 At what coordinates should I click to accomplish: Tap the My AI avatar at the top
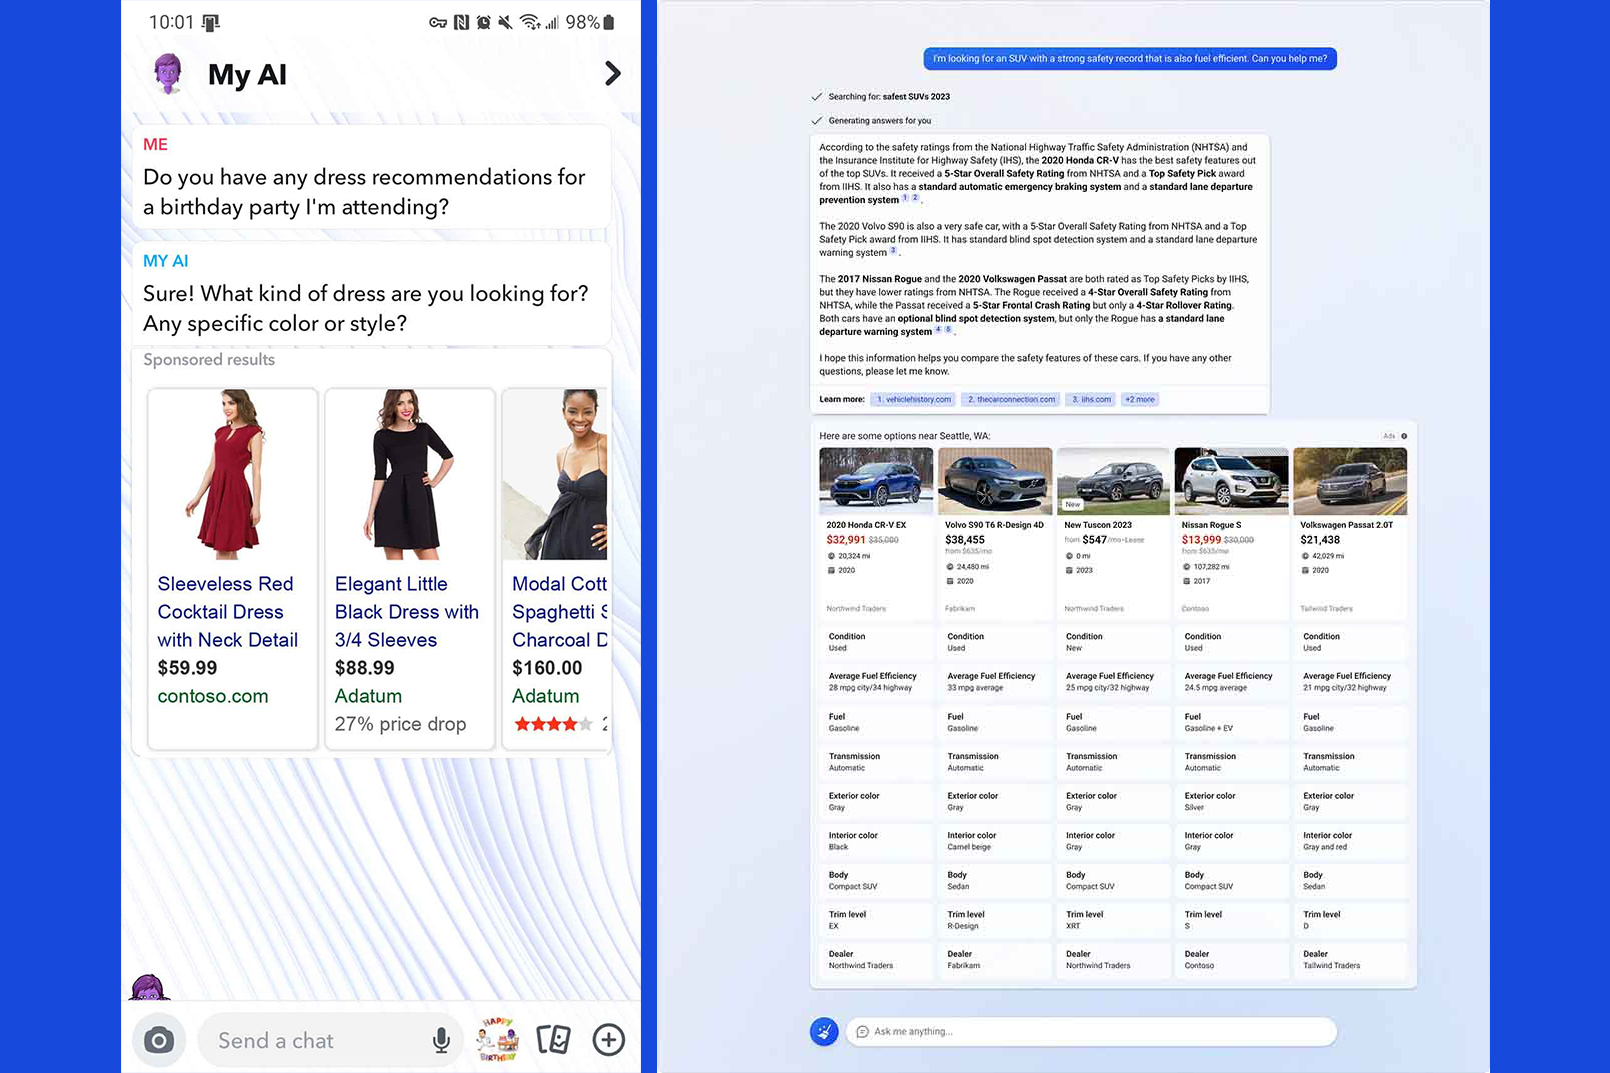coord(168,74)
